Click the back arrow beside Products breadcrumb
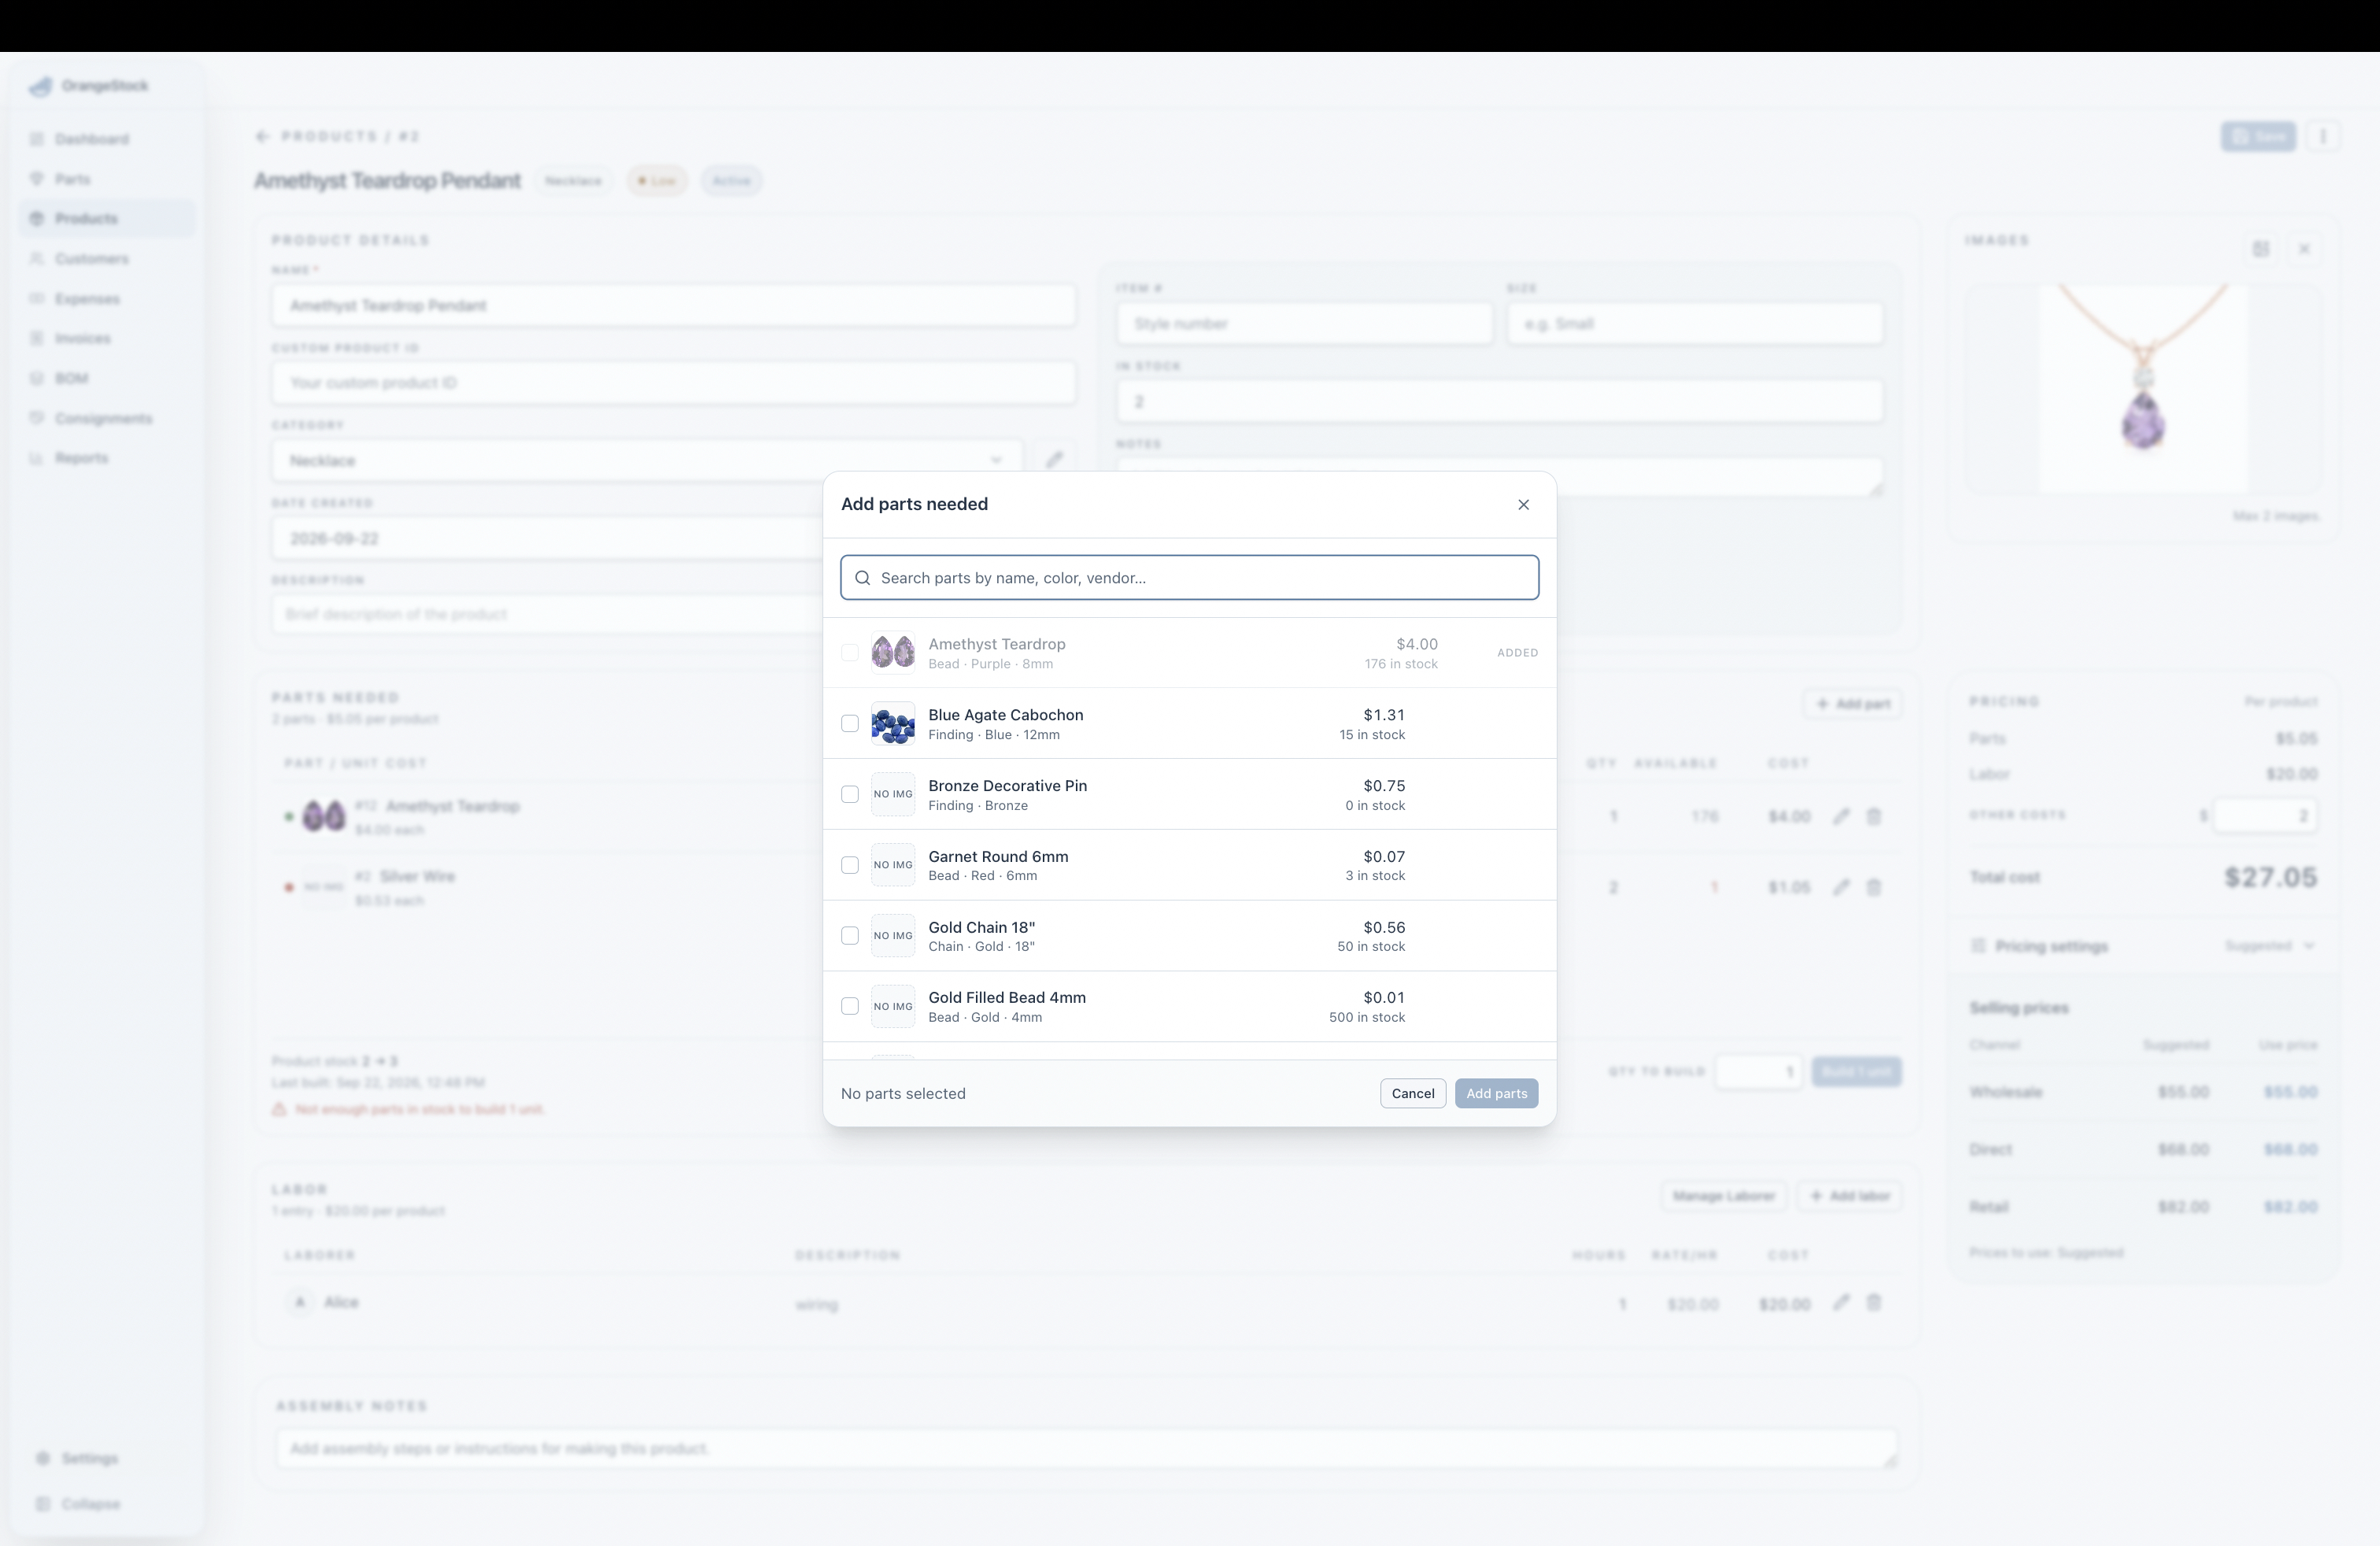 pos(263,136)
